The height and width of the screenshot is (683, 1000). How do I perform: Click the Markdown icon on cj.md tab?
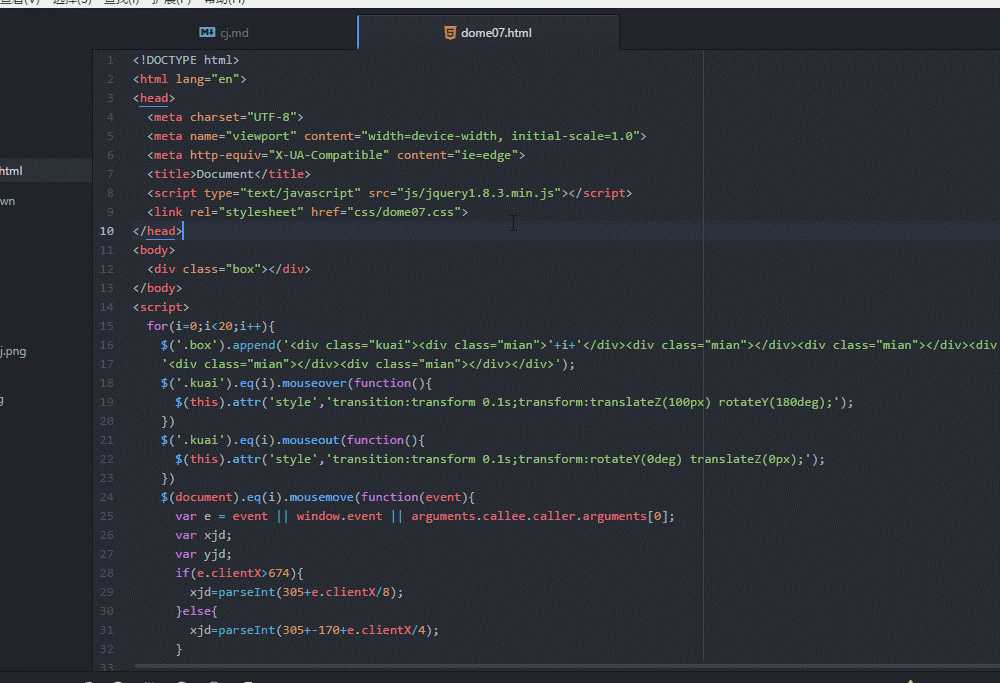207,32
